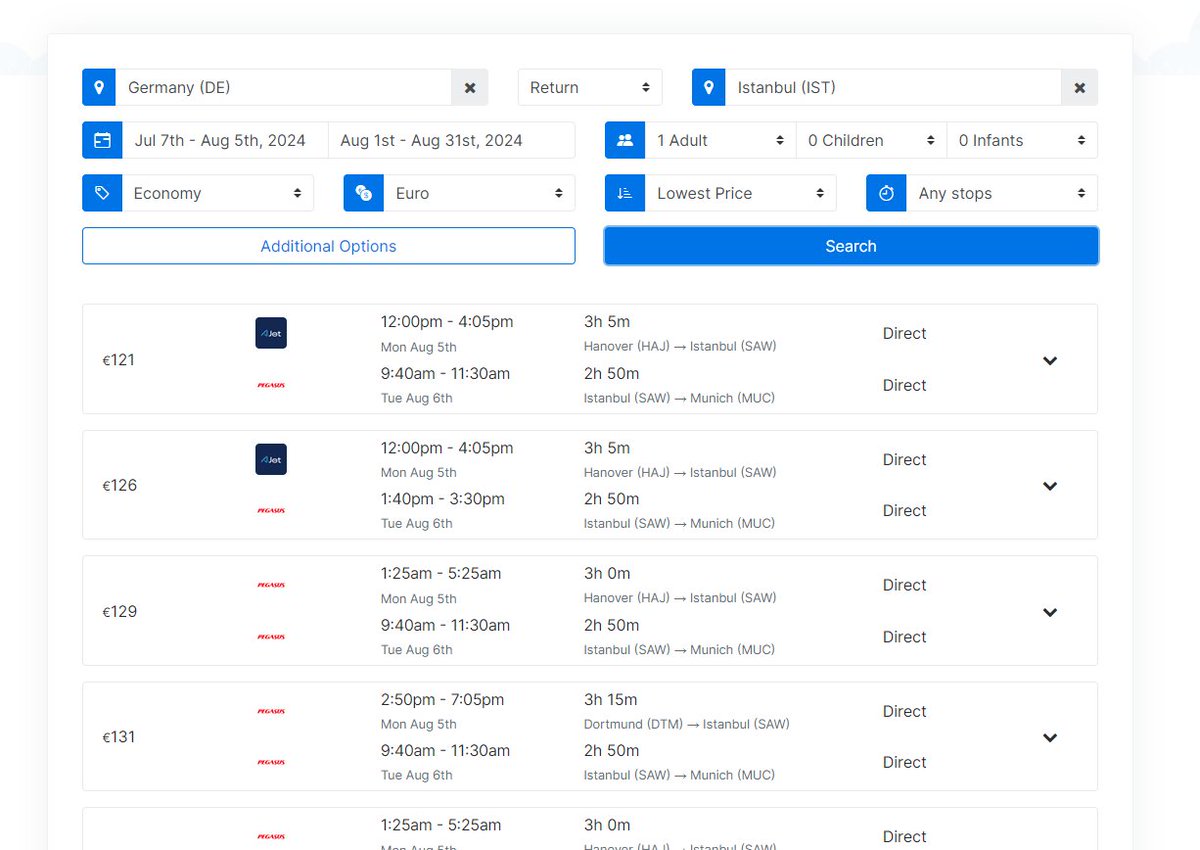Click the origin location pin icon
The height and width of the screenshot is (850, 1200).
99,88
